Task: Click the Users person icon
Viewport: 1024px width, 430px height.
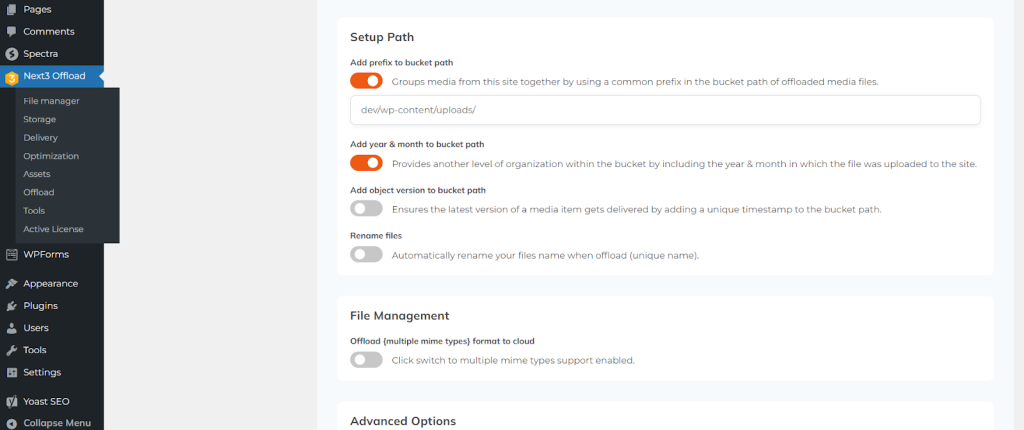Action: coord(11,328)
